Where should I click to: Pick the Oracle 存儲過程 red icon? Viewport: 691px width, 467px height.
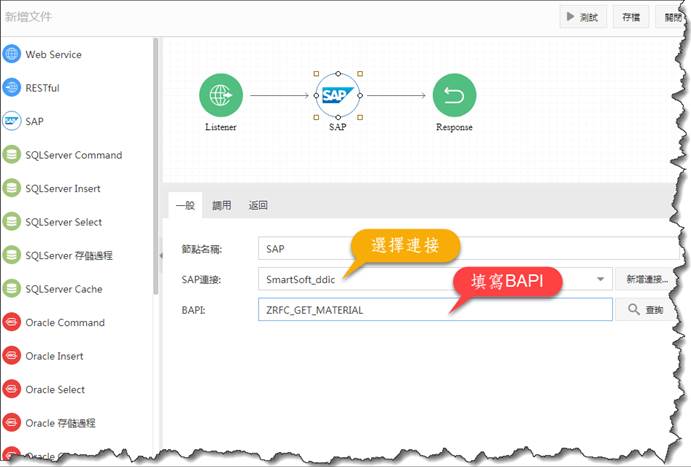coord(11,423)
